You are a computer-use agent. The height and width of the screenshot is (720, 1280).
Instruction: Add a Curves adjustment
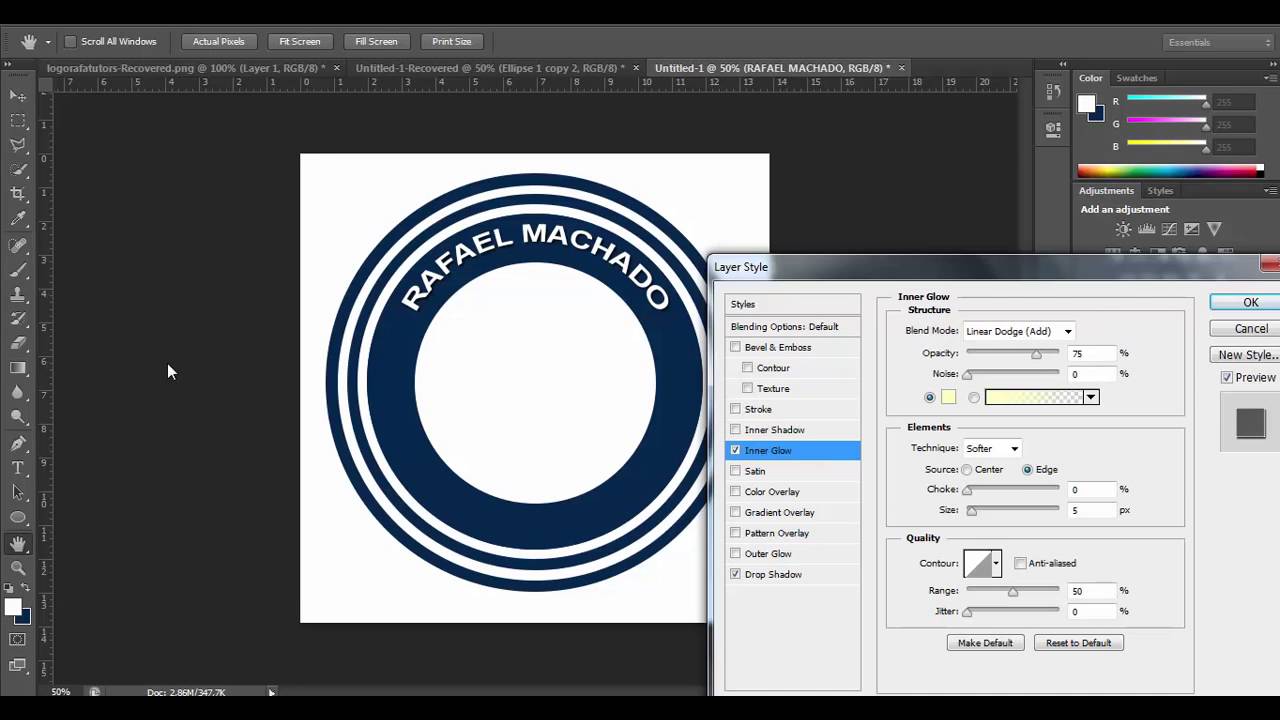(x=1169, y=229)
